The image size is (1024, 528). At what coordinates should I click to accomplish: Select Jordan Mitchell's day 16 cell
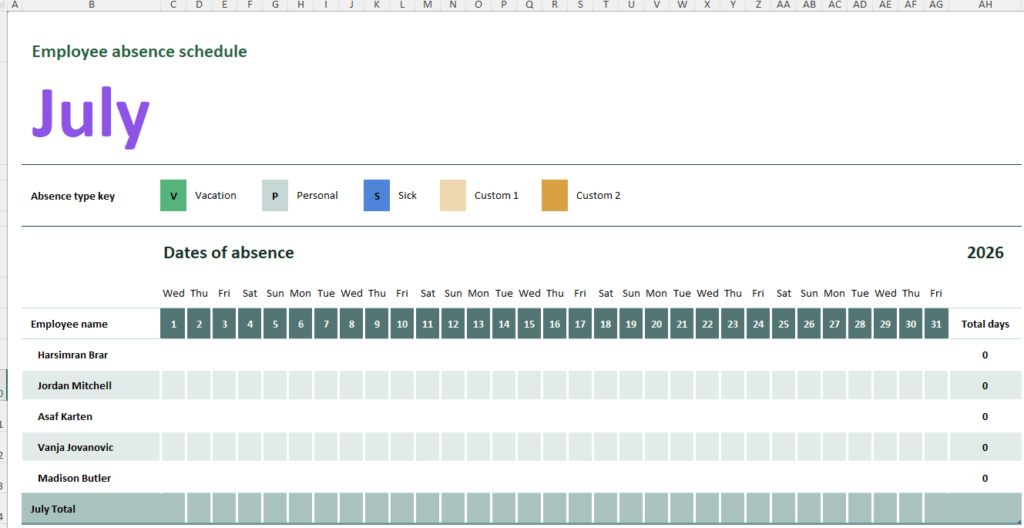[x=555, y=386]
